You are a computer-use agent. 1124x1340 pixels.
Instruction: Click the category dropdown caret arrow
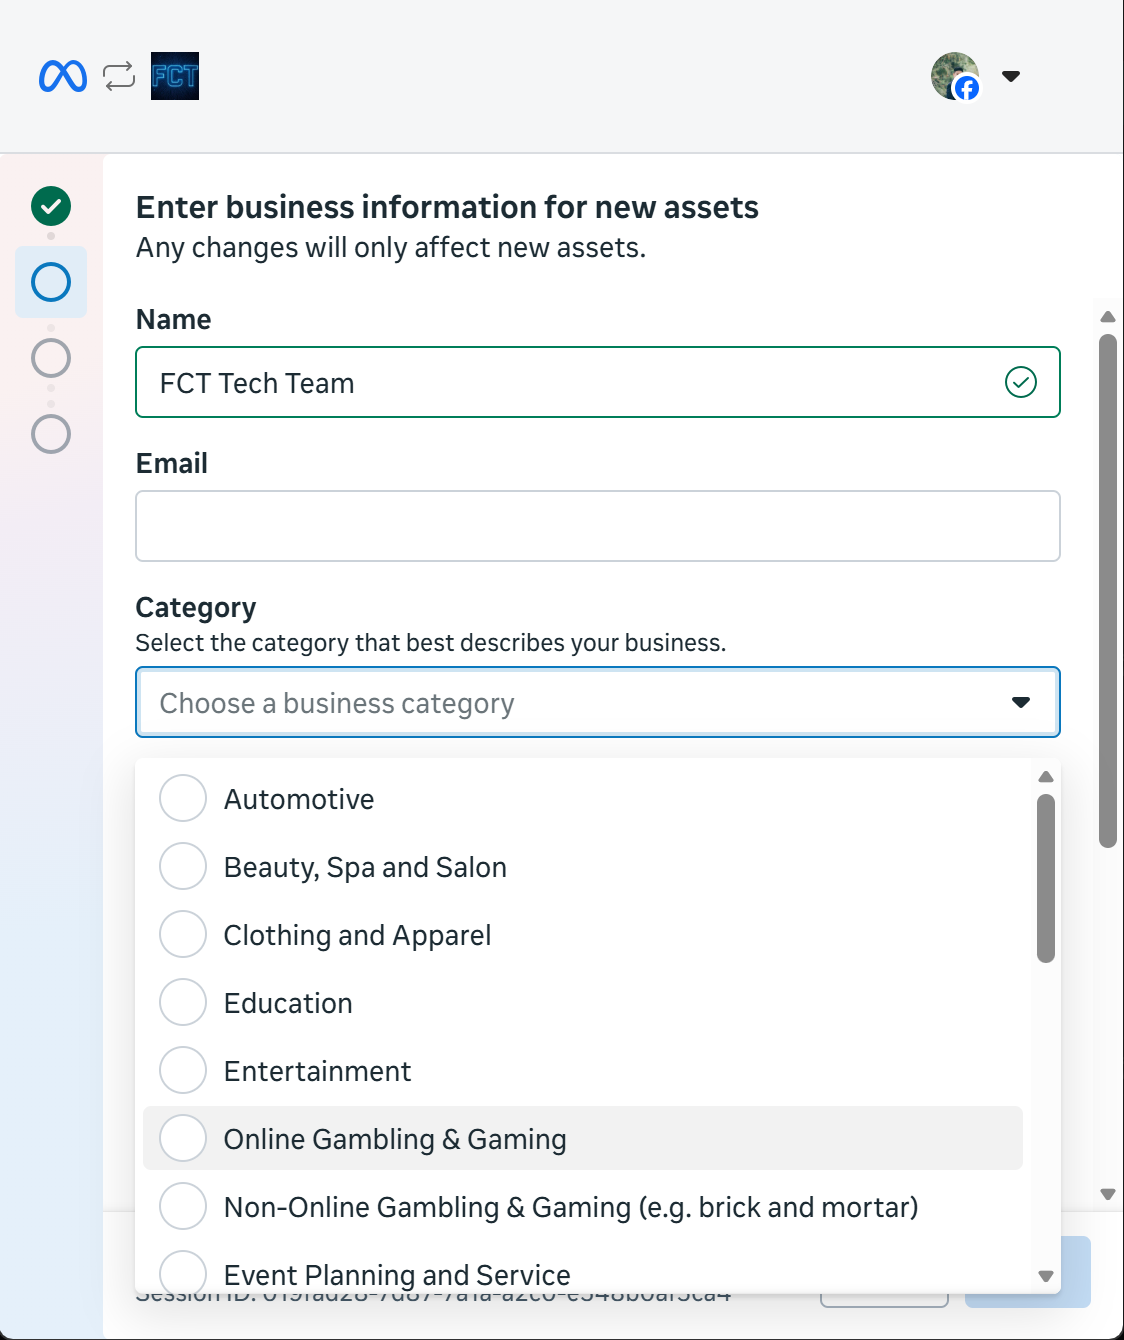(1021, 702)
